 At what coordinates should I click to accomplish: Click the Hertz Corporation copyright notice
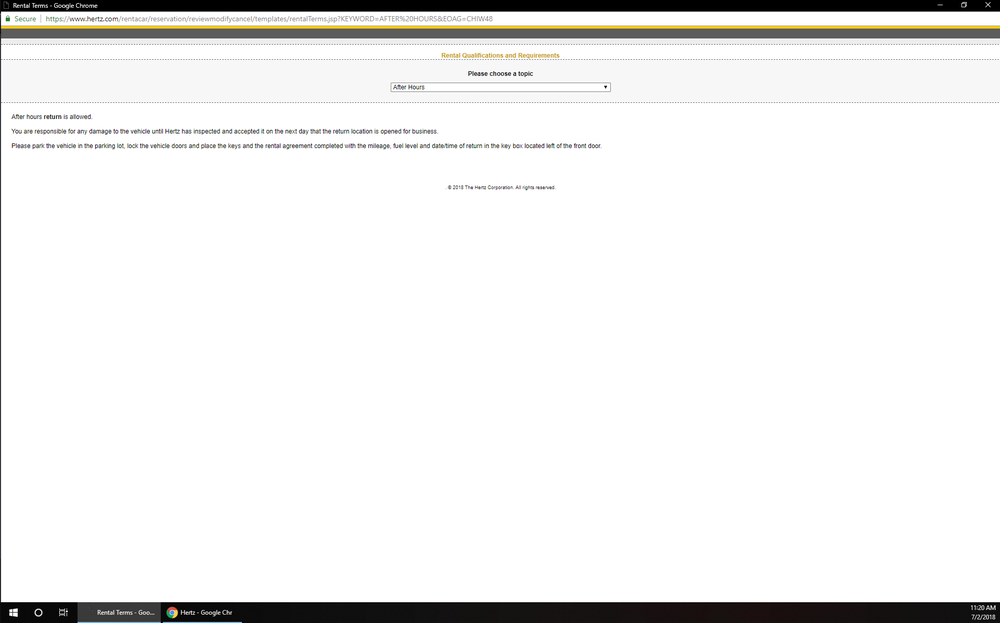[501, 187]
